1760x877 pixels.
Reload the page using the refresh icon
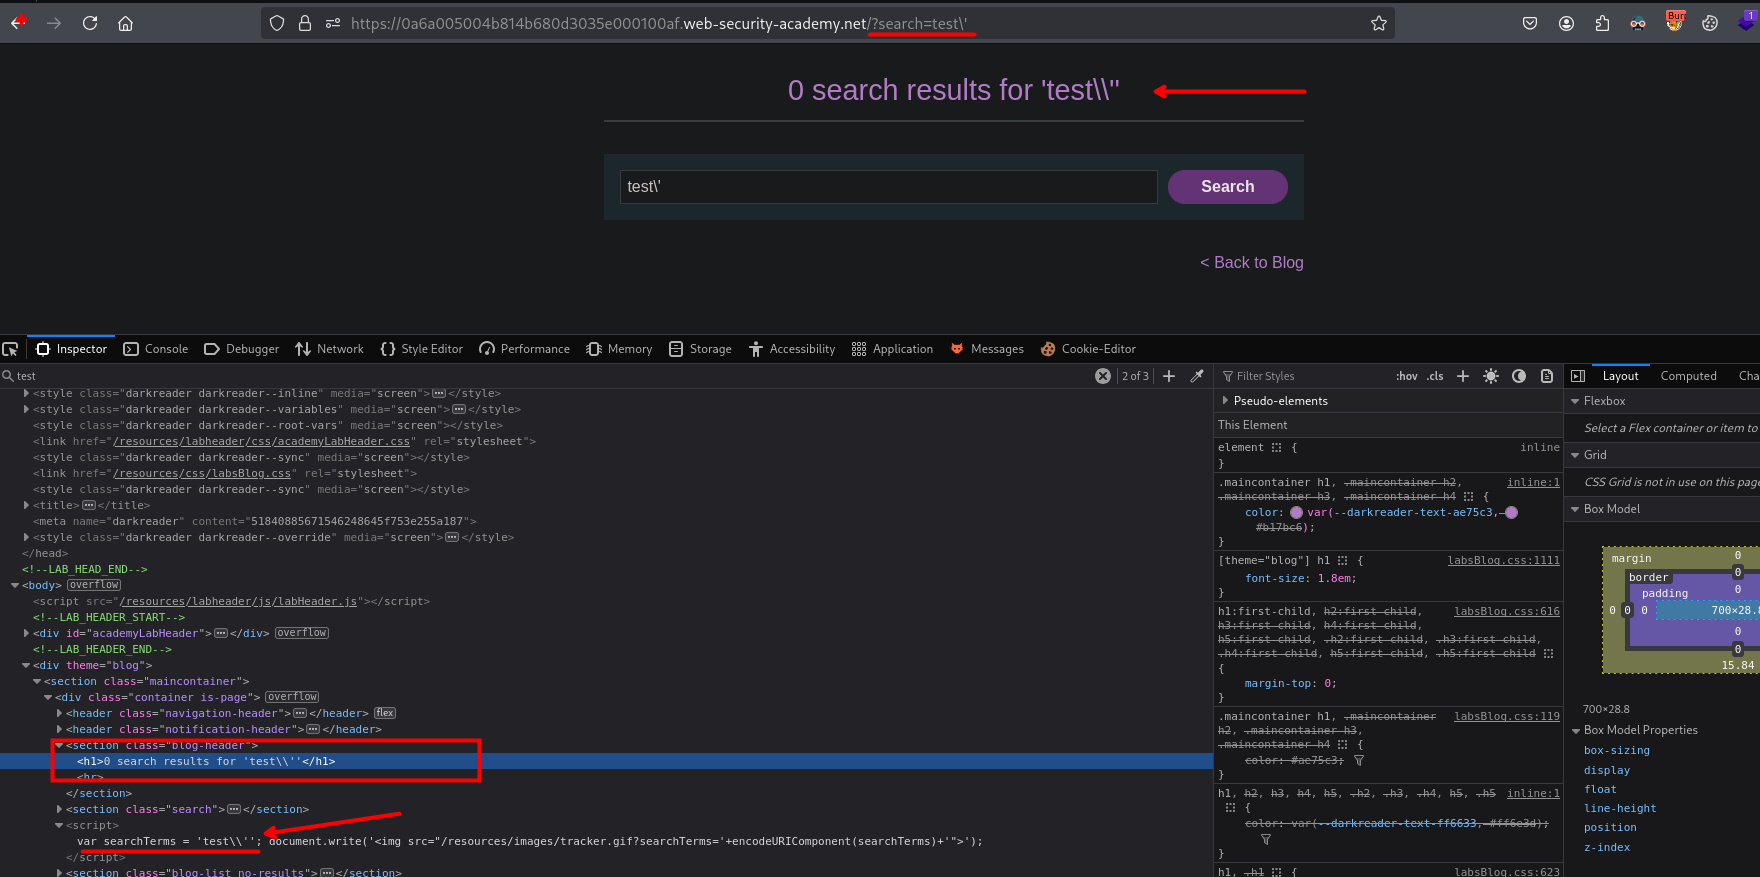(x=90, y=23)
